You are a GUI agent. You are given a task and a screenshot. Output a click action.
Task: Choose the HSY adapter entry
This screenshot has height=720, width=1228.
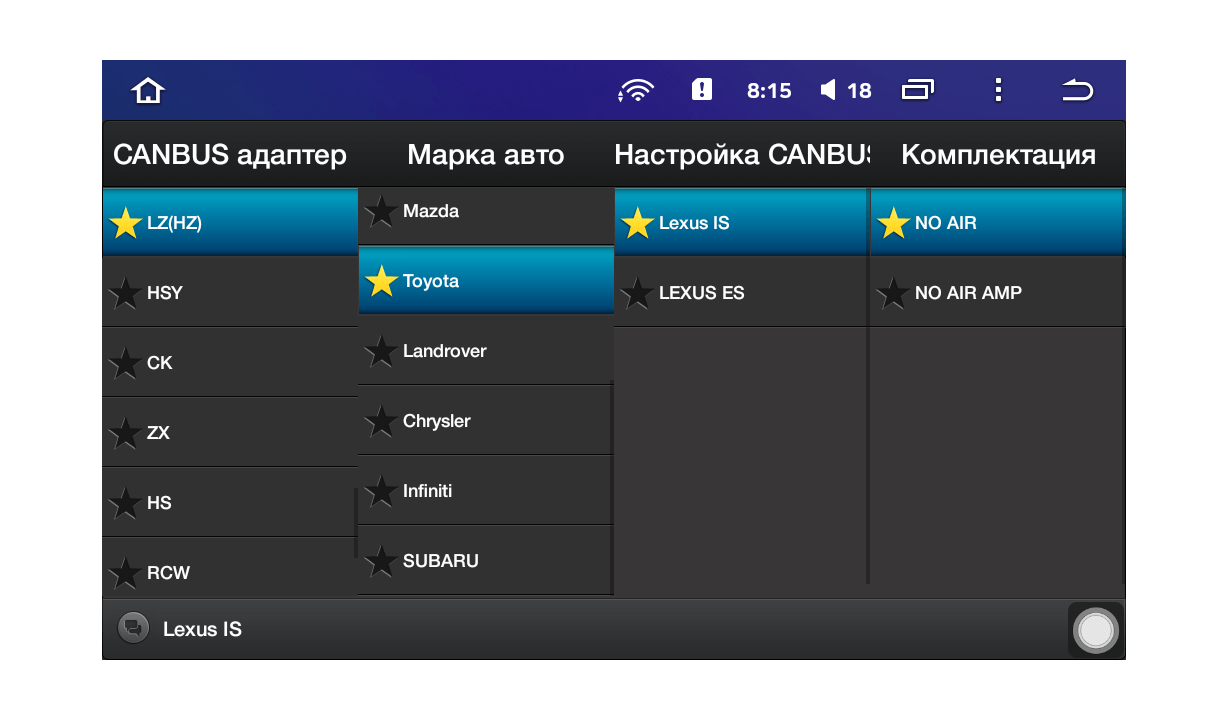[230, 292]
